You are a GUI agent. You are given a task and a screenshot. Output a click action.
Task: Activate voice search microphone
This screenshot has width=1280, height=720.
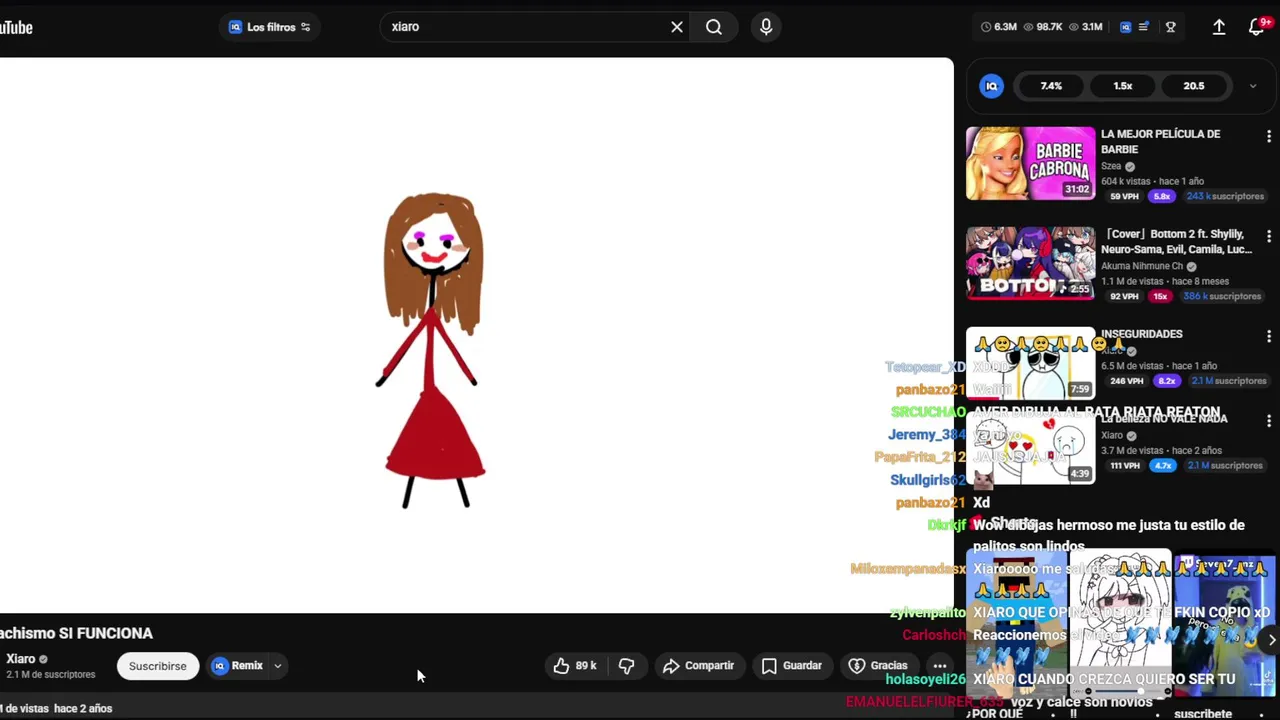(766, 27)
